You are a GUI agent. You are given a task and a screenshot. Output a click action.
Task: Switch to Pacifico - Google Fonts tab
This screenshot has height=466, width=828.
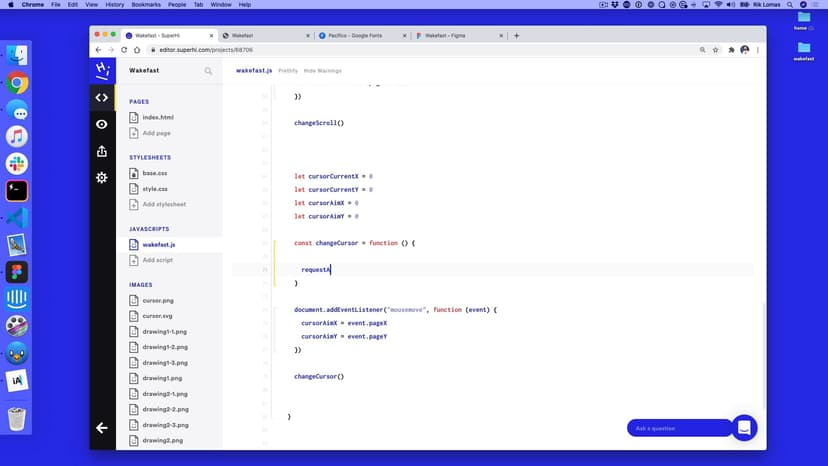click(x=361, y=35)
